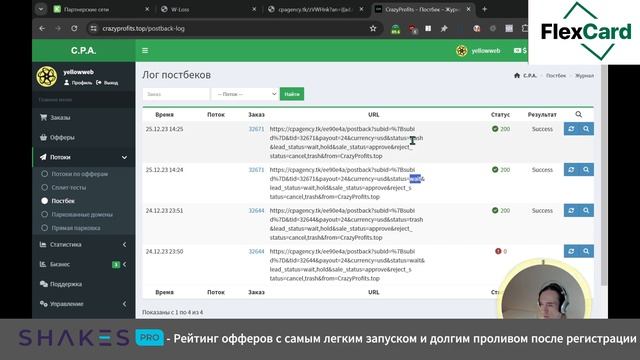Collapse the Потоки menu chevron

(124, 158)
